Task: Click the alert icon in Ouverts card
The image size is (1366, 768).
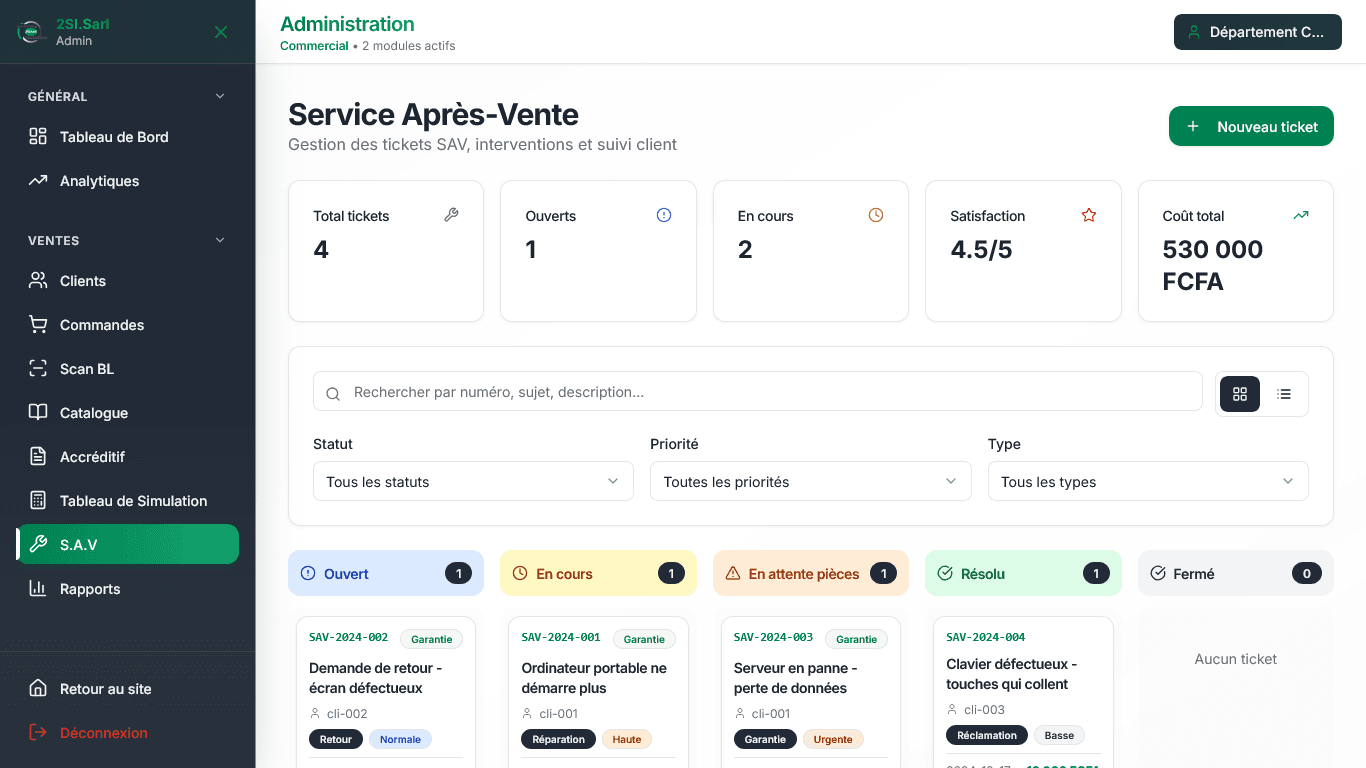Action: pos(664,215)
